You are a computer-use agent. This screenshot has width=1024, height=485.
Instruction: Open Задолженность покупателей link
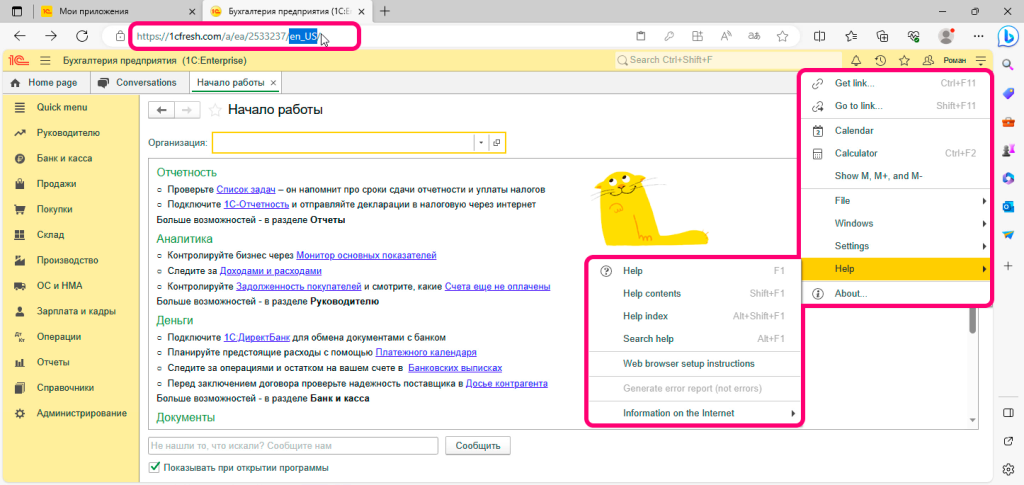click(x=299, y=286)
